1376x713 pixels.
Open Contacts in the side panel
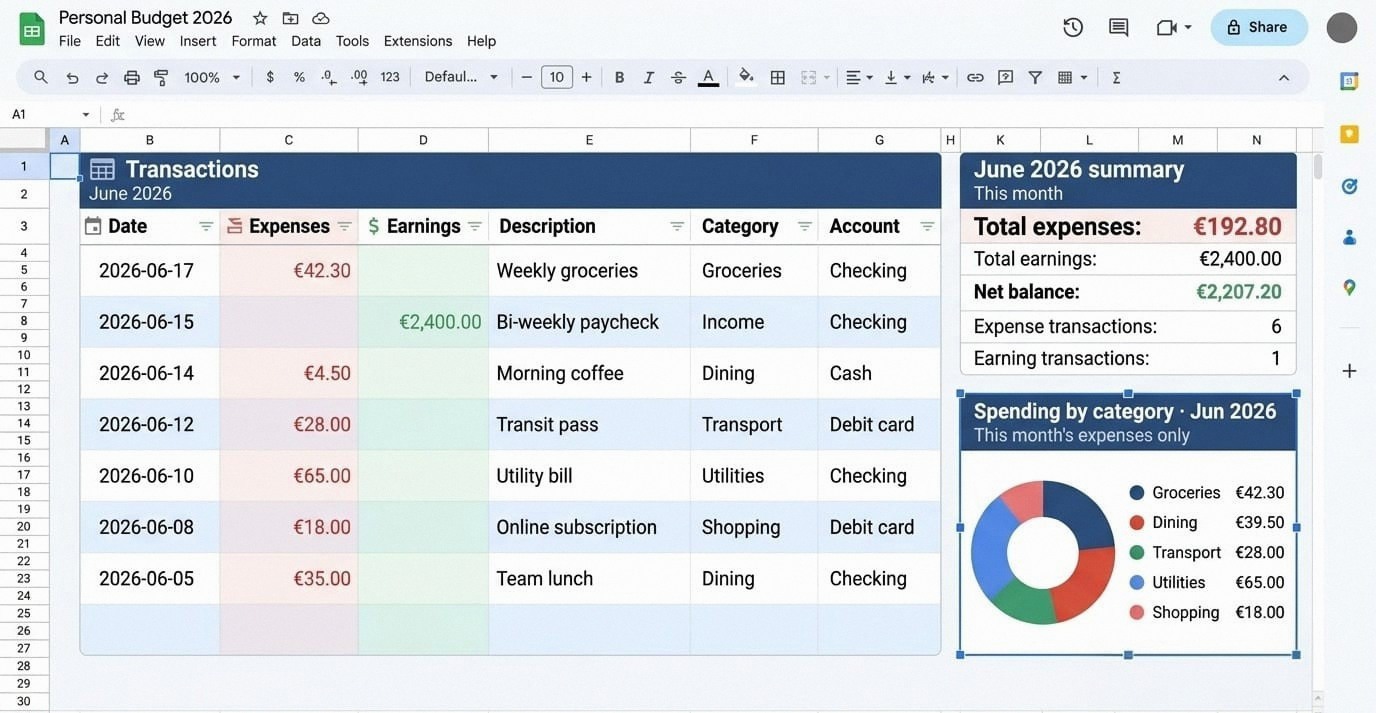(1349, 237)
